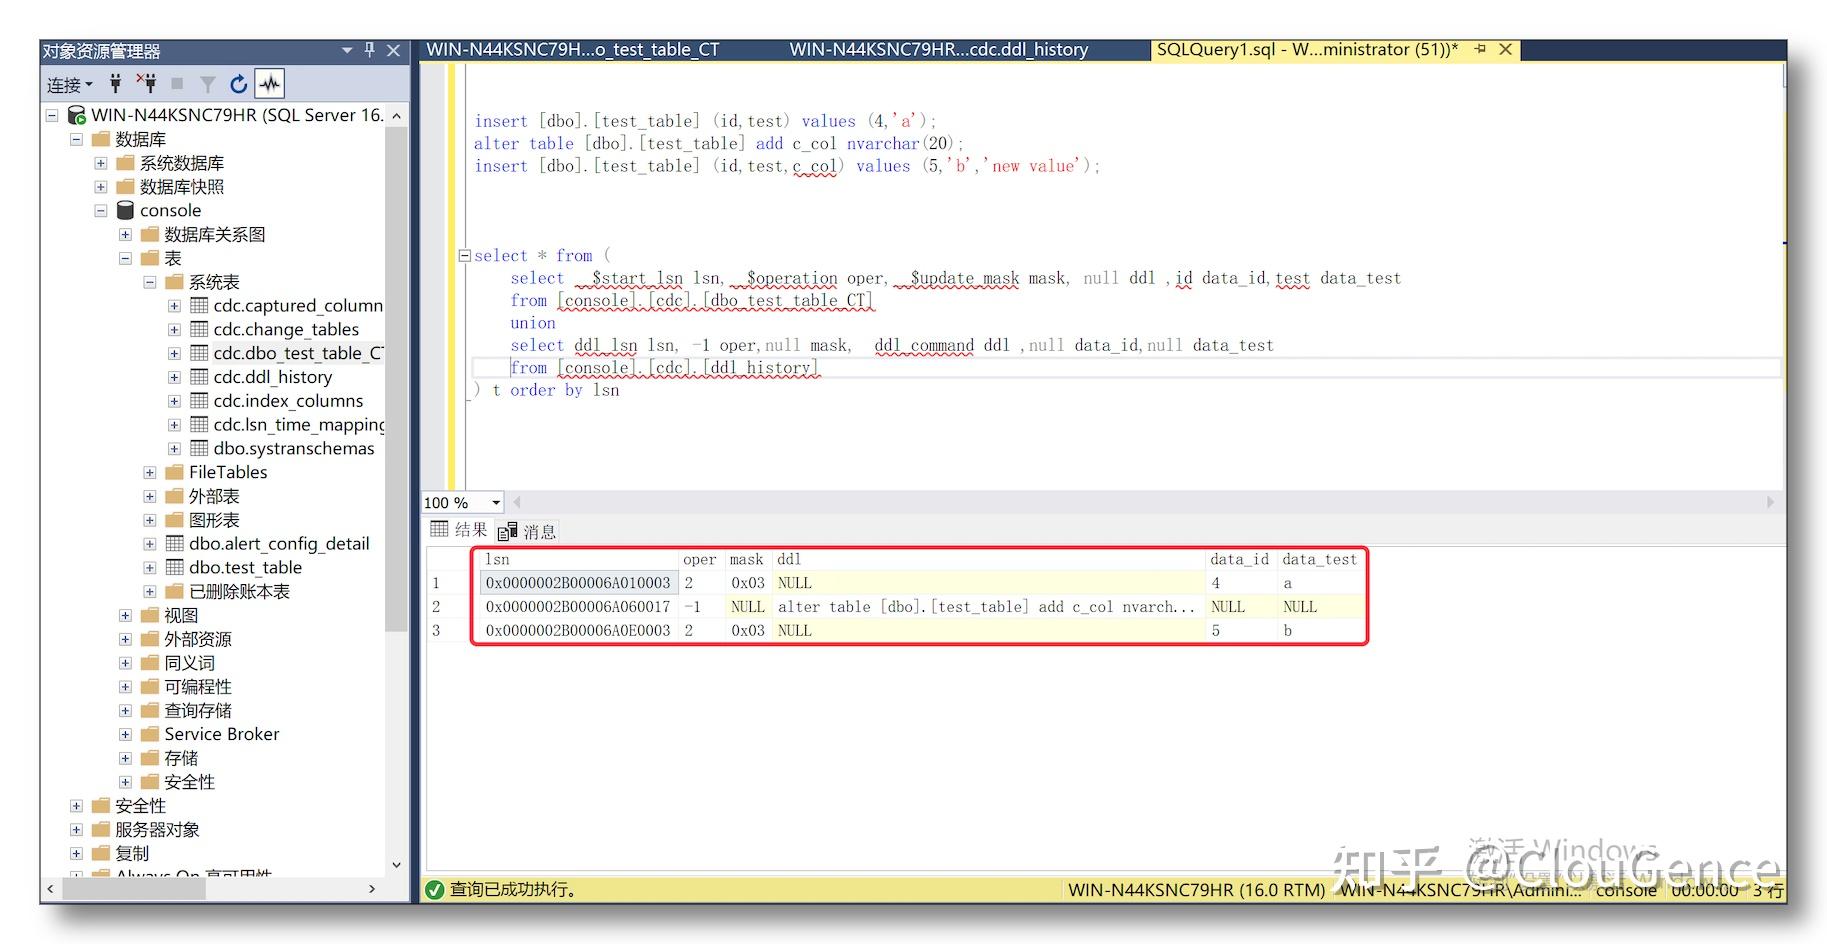The height and width of the screenshot is (944, 1827).
Task: Open Activity Monitor from Object Explorer toolbar
Action: [x=269, y=84]
